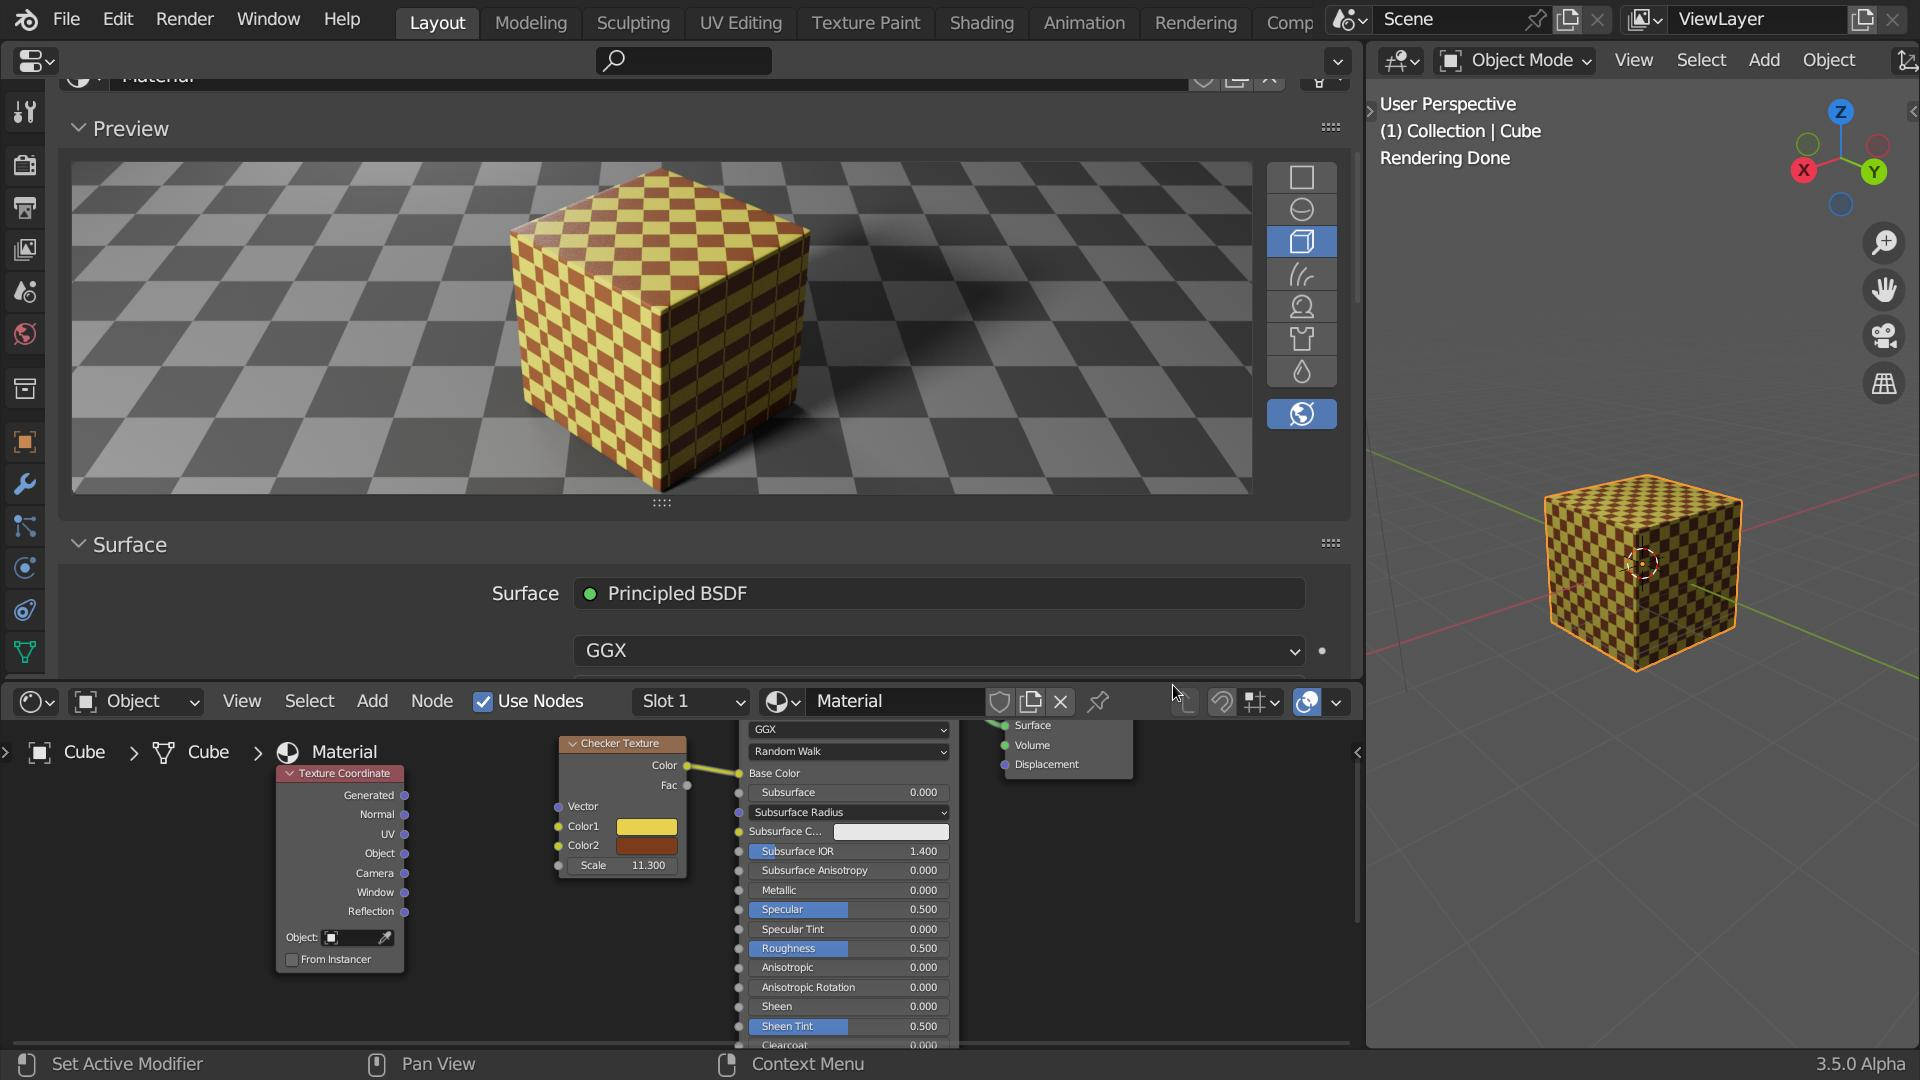The image size is (1920, 1080).
Task: Click the Principled BSDF surface button
Action: pyautogui.click(x=939, y=594)
